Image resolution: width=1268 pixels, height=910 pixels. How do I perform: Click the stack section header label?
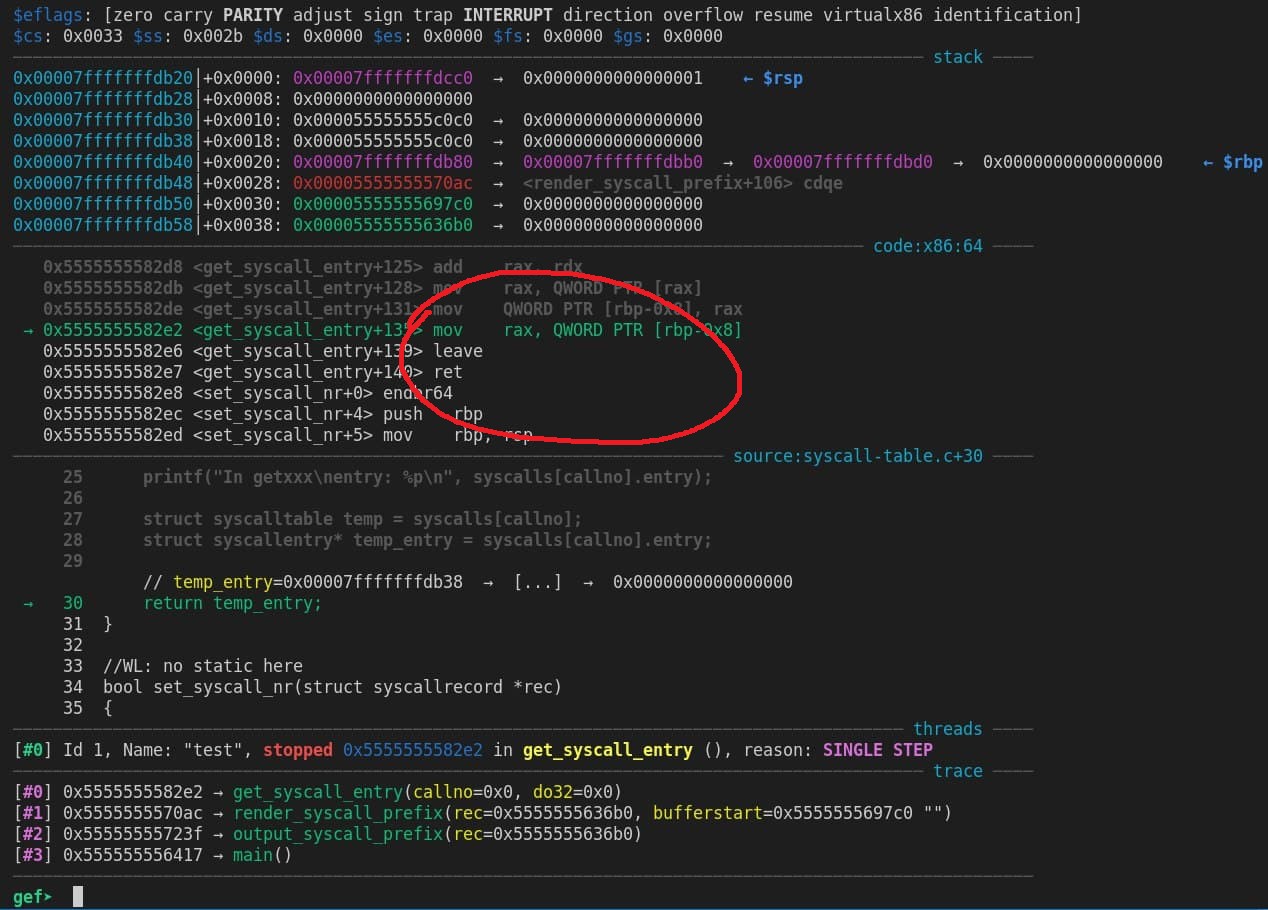point(957,57)
